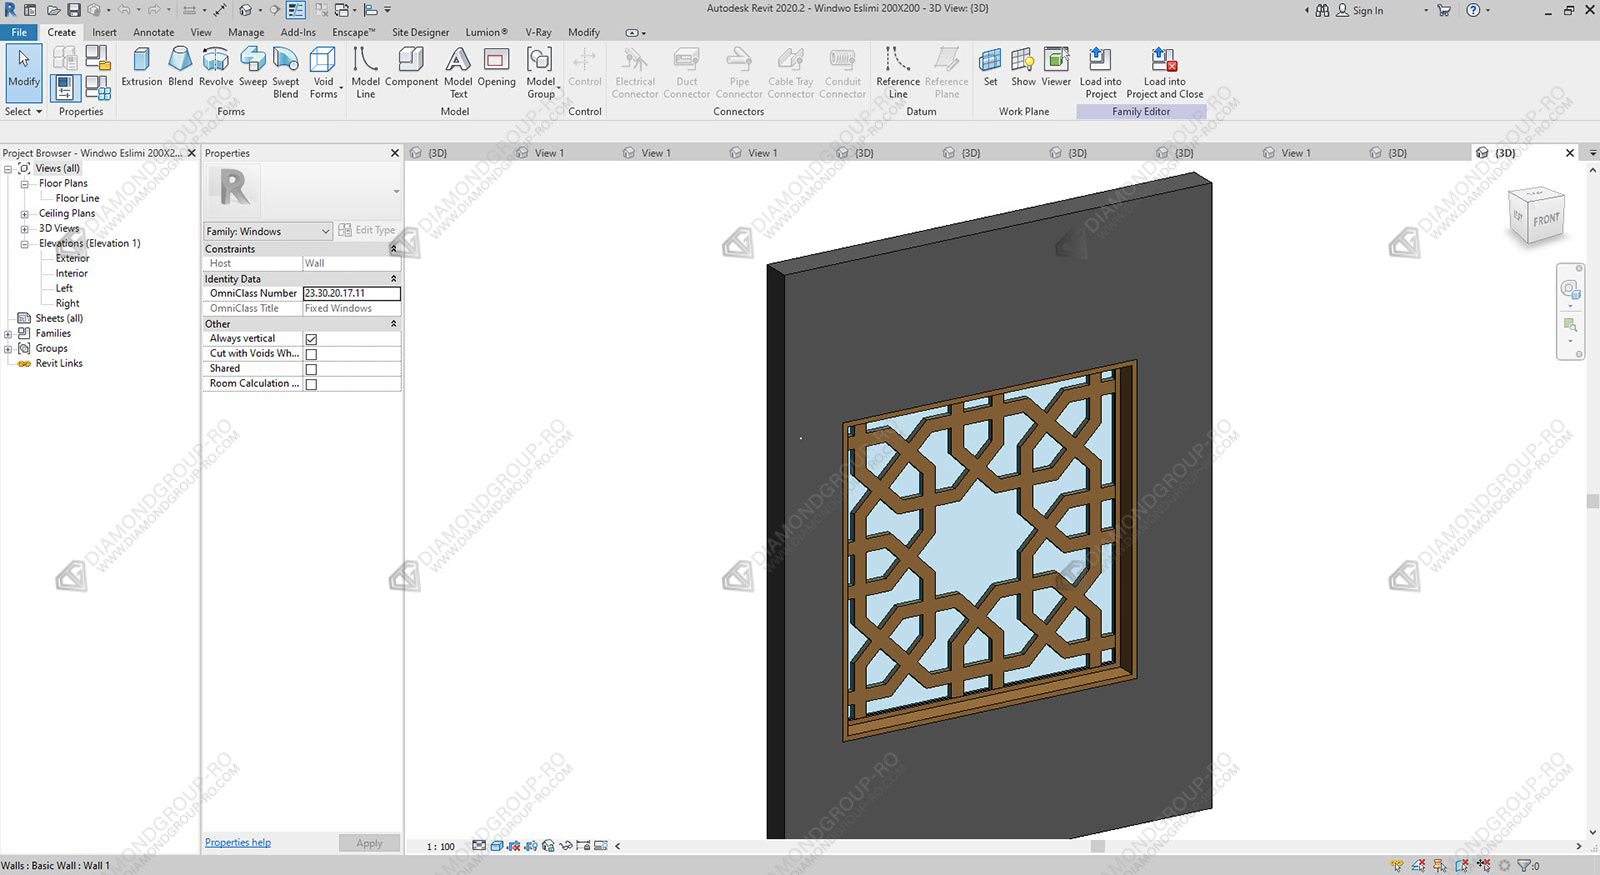This screenshot has height=875, width=1600.
Task: Open the Exterior elevation view
Action: click(x=72, y=258)
